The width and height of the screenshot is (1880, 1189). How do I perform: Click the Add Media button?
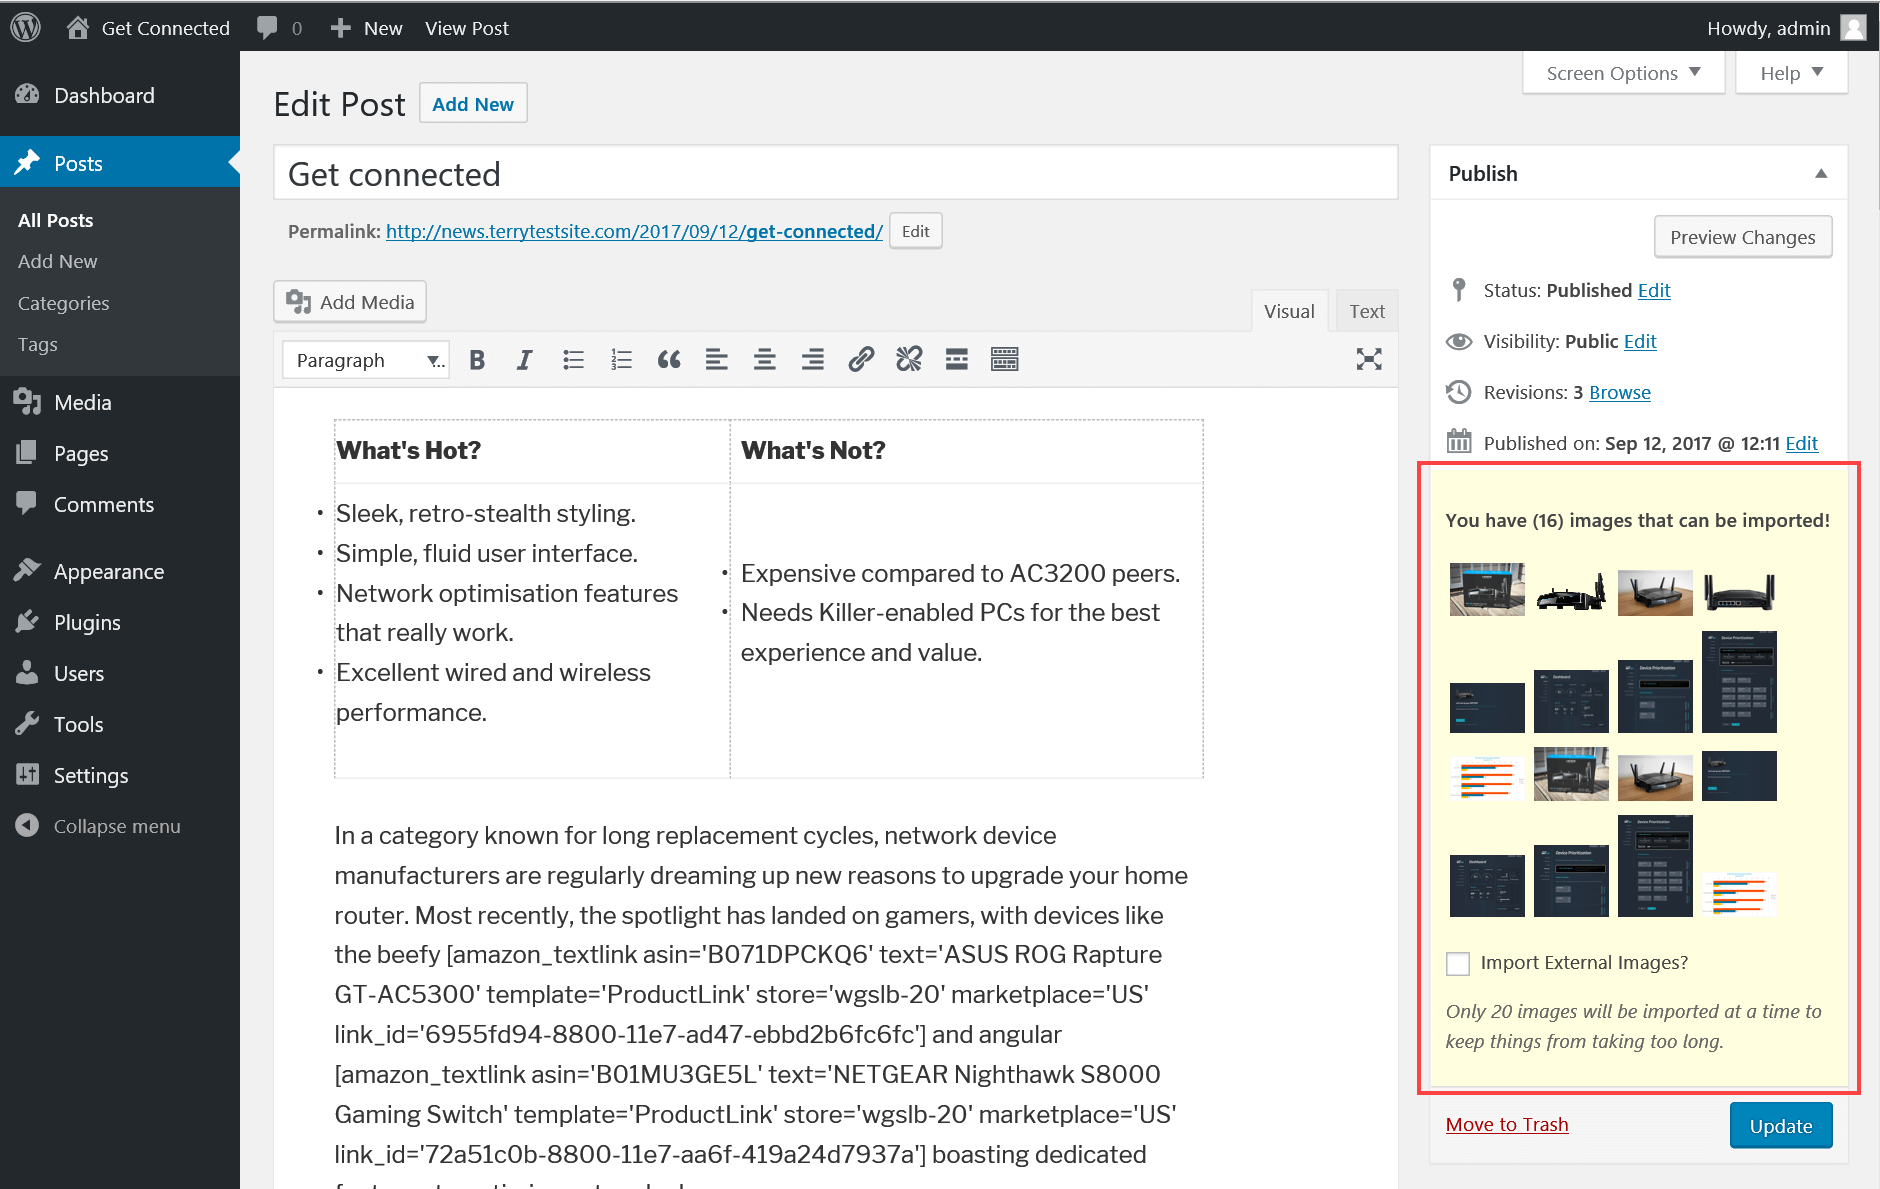pos(350,302)
